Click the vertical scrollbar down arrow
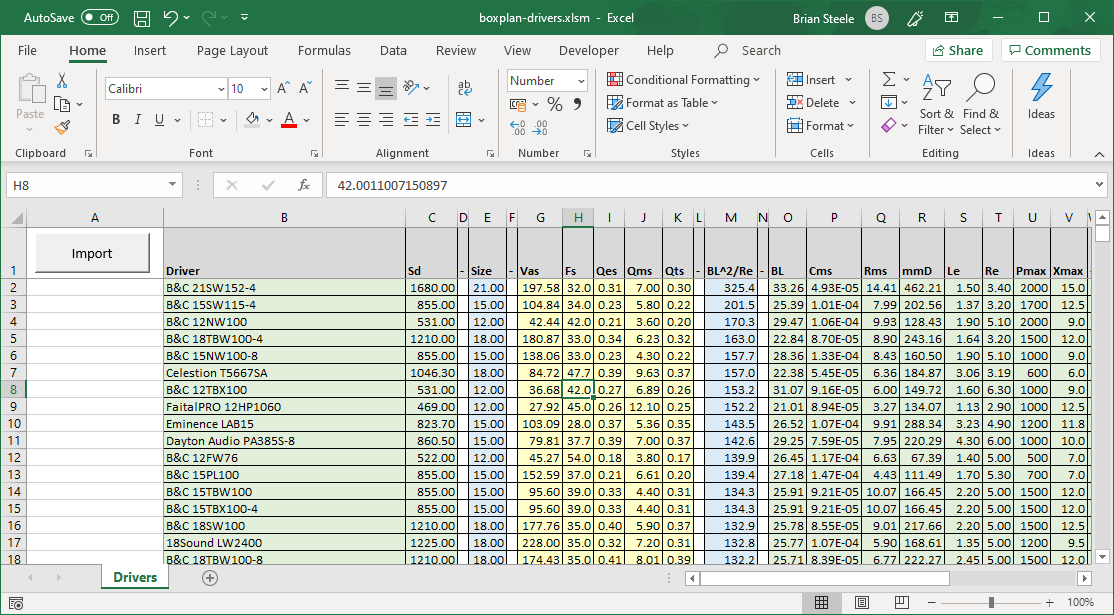 coord(1102,557)
